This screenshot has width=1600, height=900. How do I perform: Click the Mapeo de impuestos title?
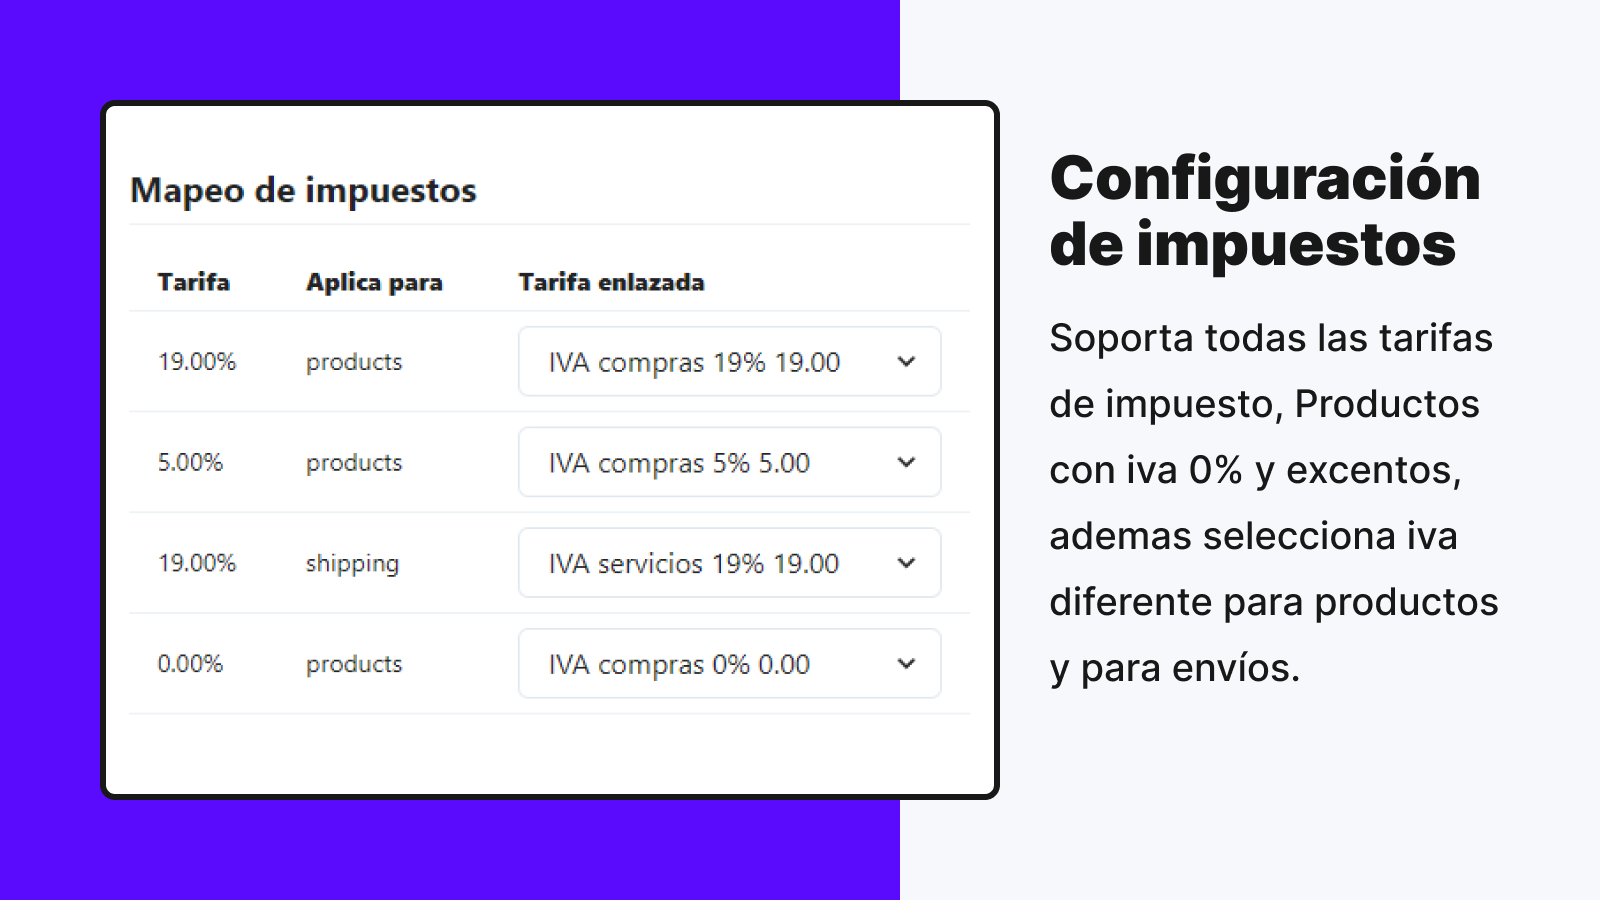click(x=304, y=191)
